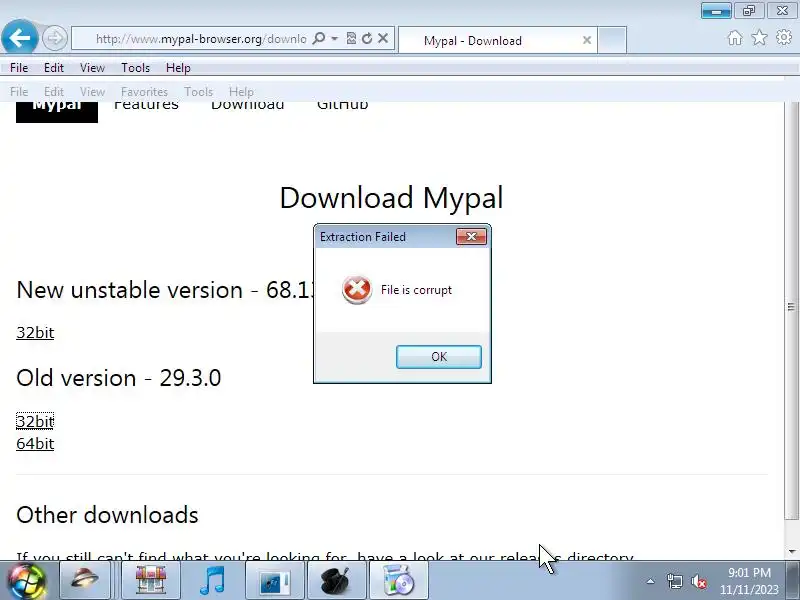Click the scrollbar down arrow
The image size is (800, 600).
(x=792, y=551)
